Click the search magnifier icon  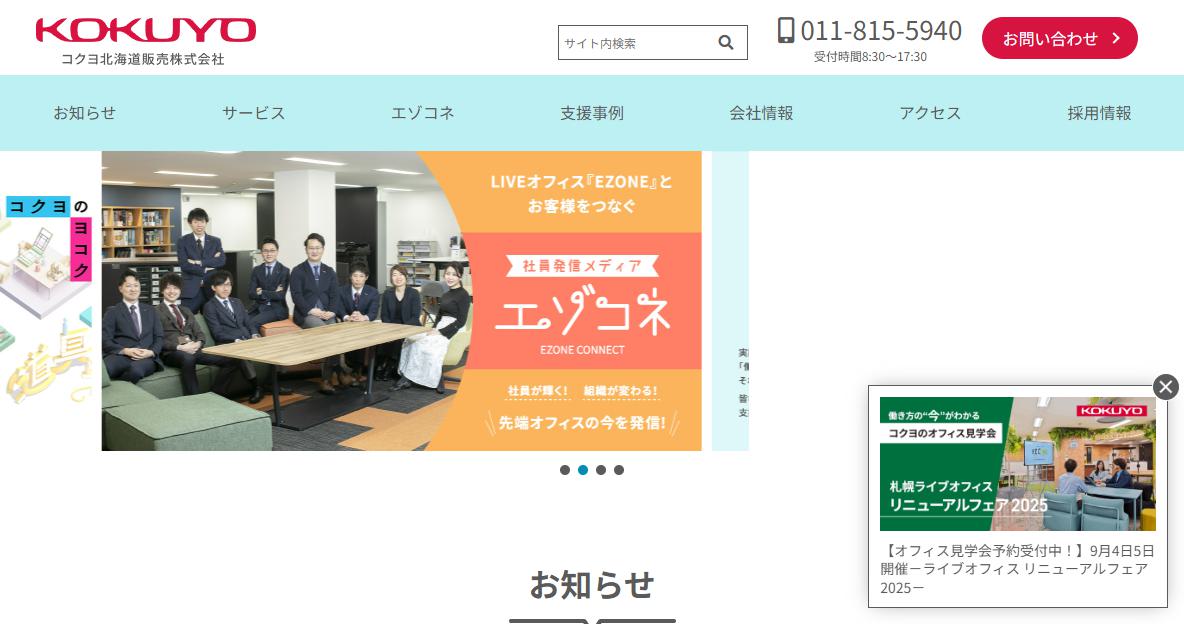[726, 43]
